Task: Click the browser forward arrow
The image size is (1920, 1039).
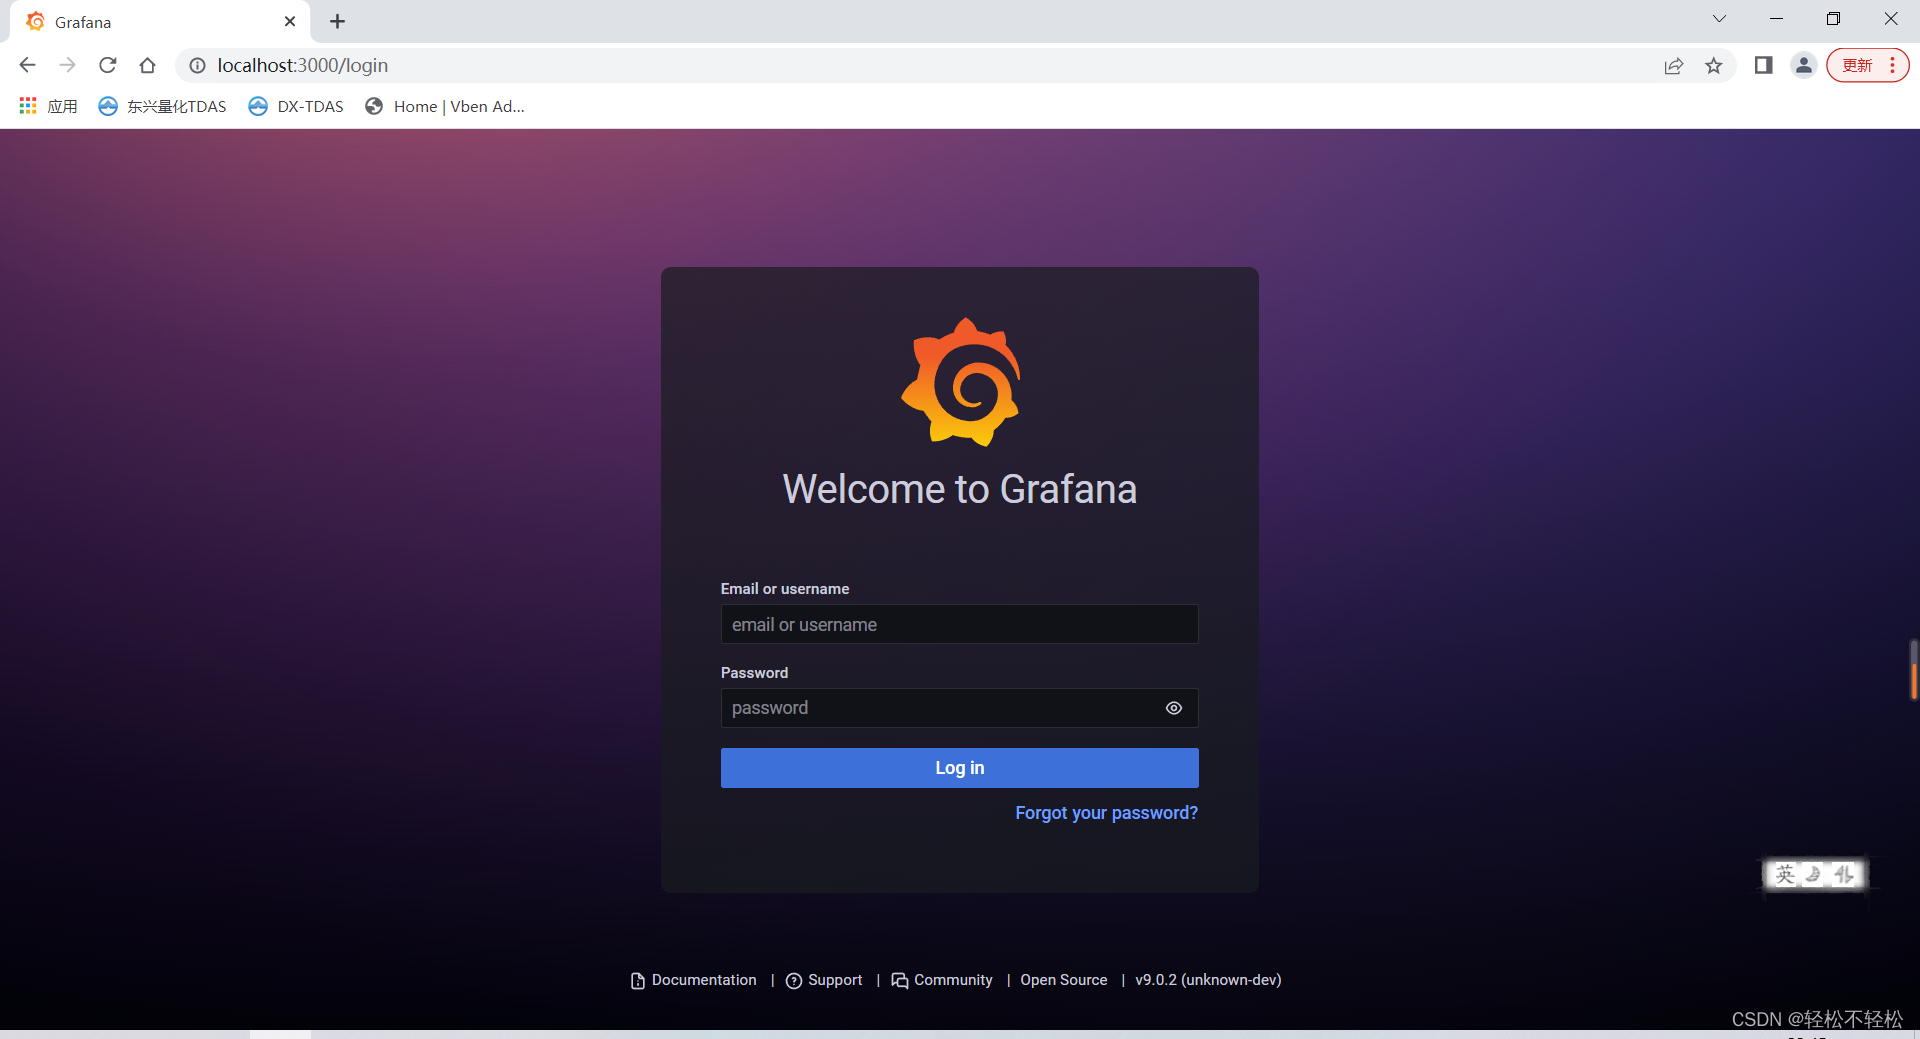Action: tap(67, 65)
